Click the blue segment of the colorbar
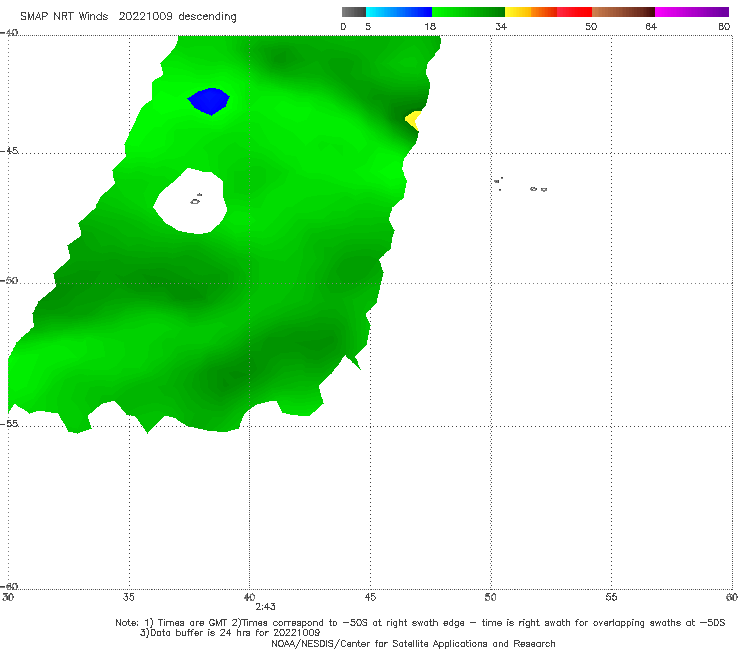Image resolution: width=740 pixels, height=650 pixels. tap(399, 12)
